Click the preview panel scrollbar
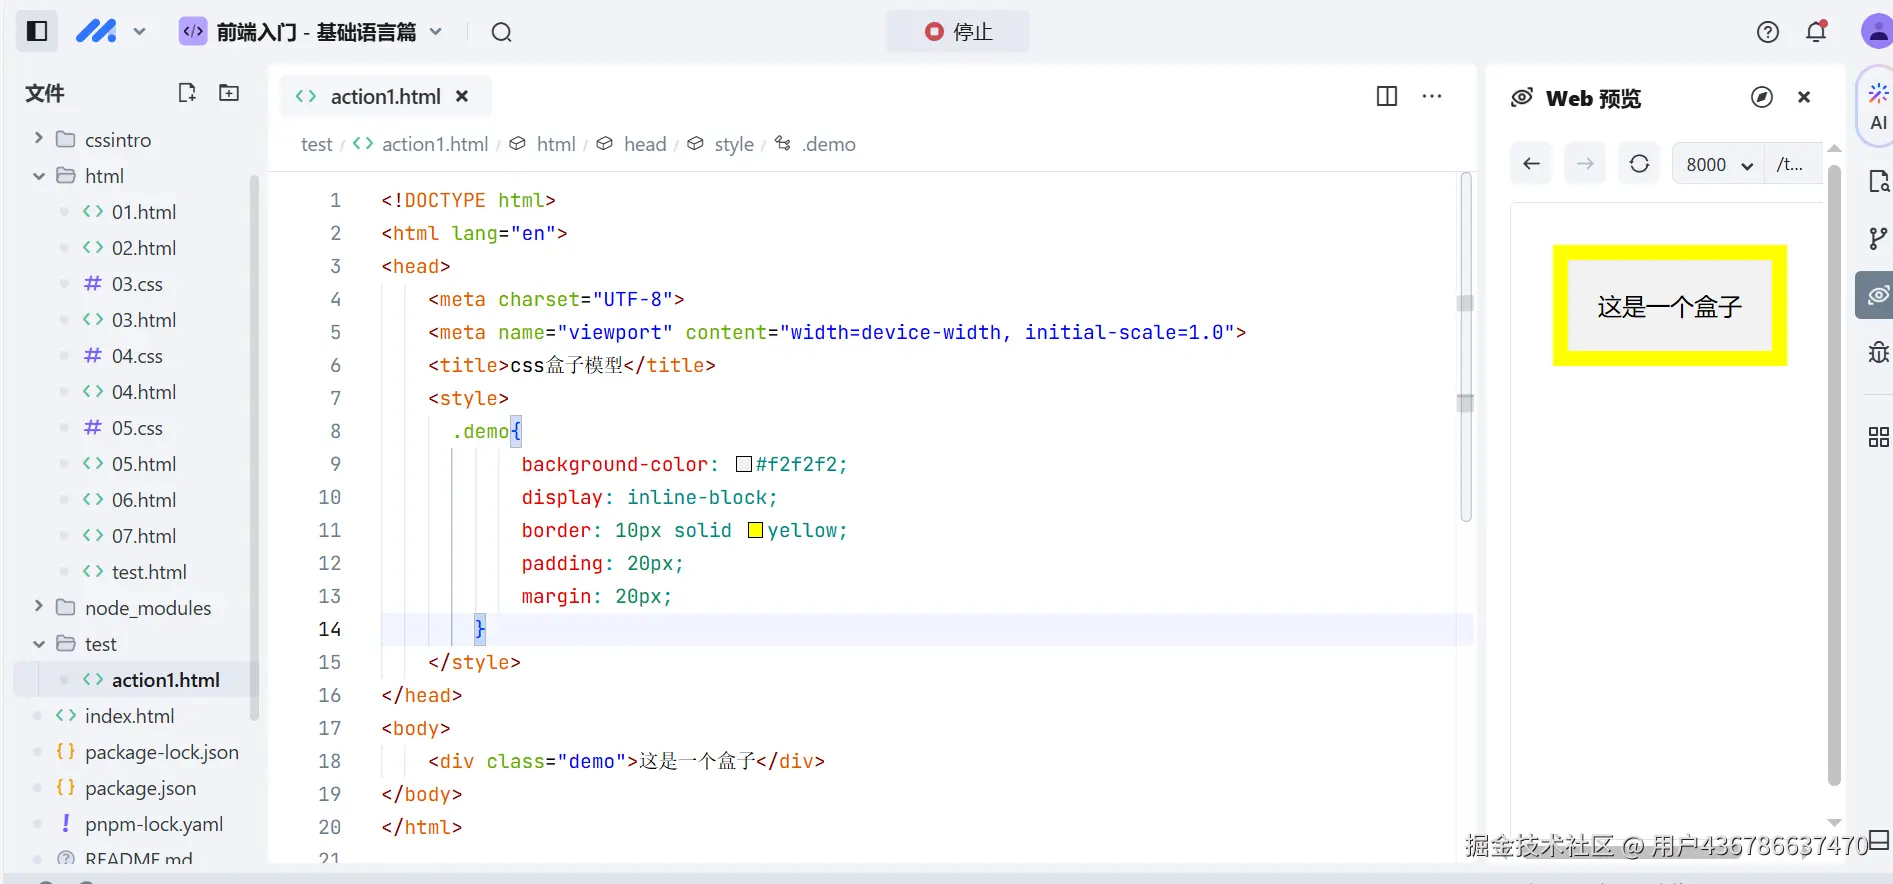Image resolution: width=1893 pixels, height=884 pixels. 1834,475
